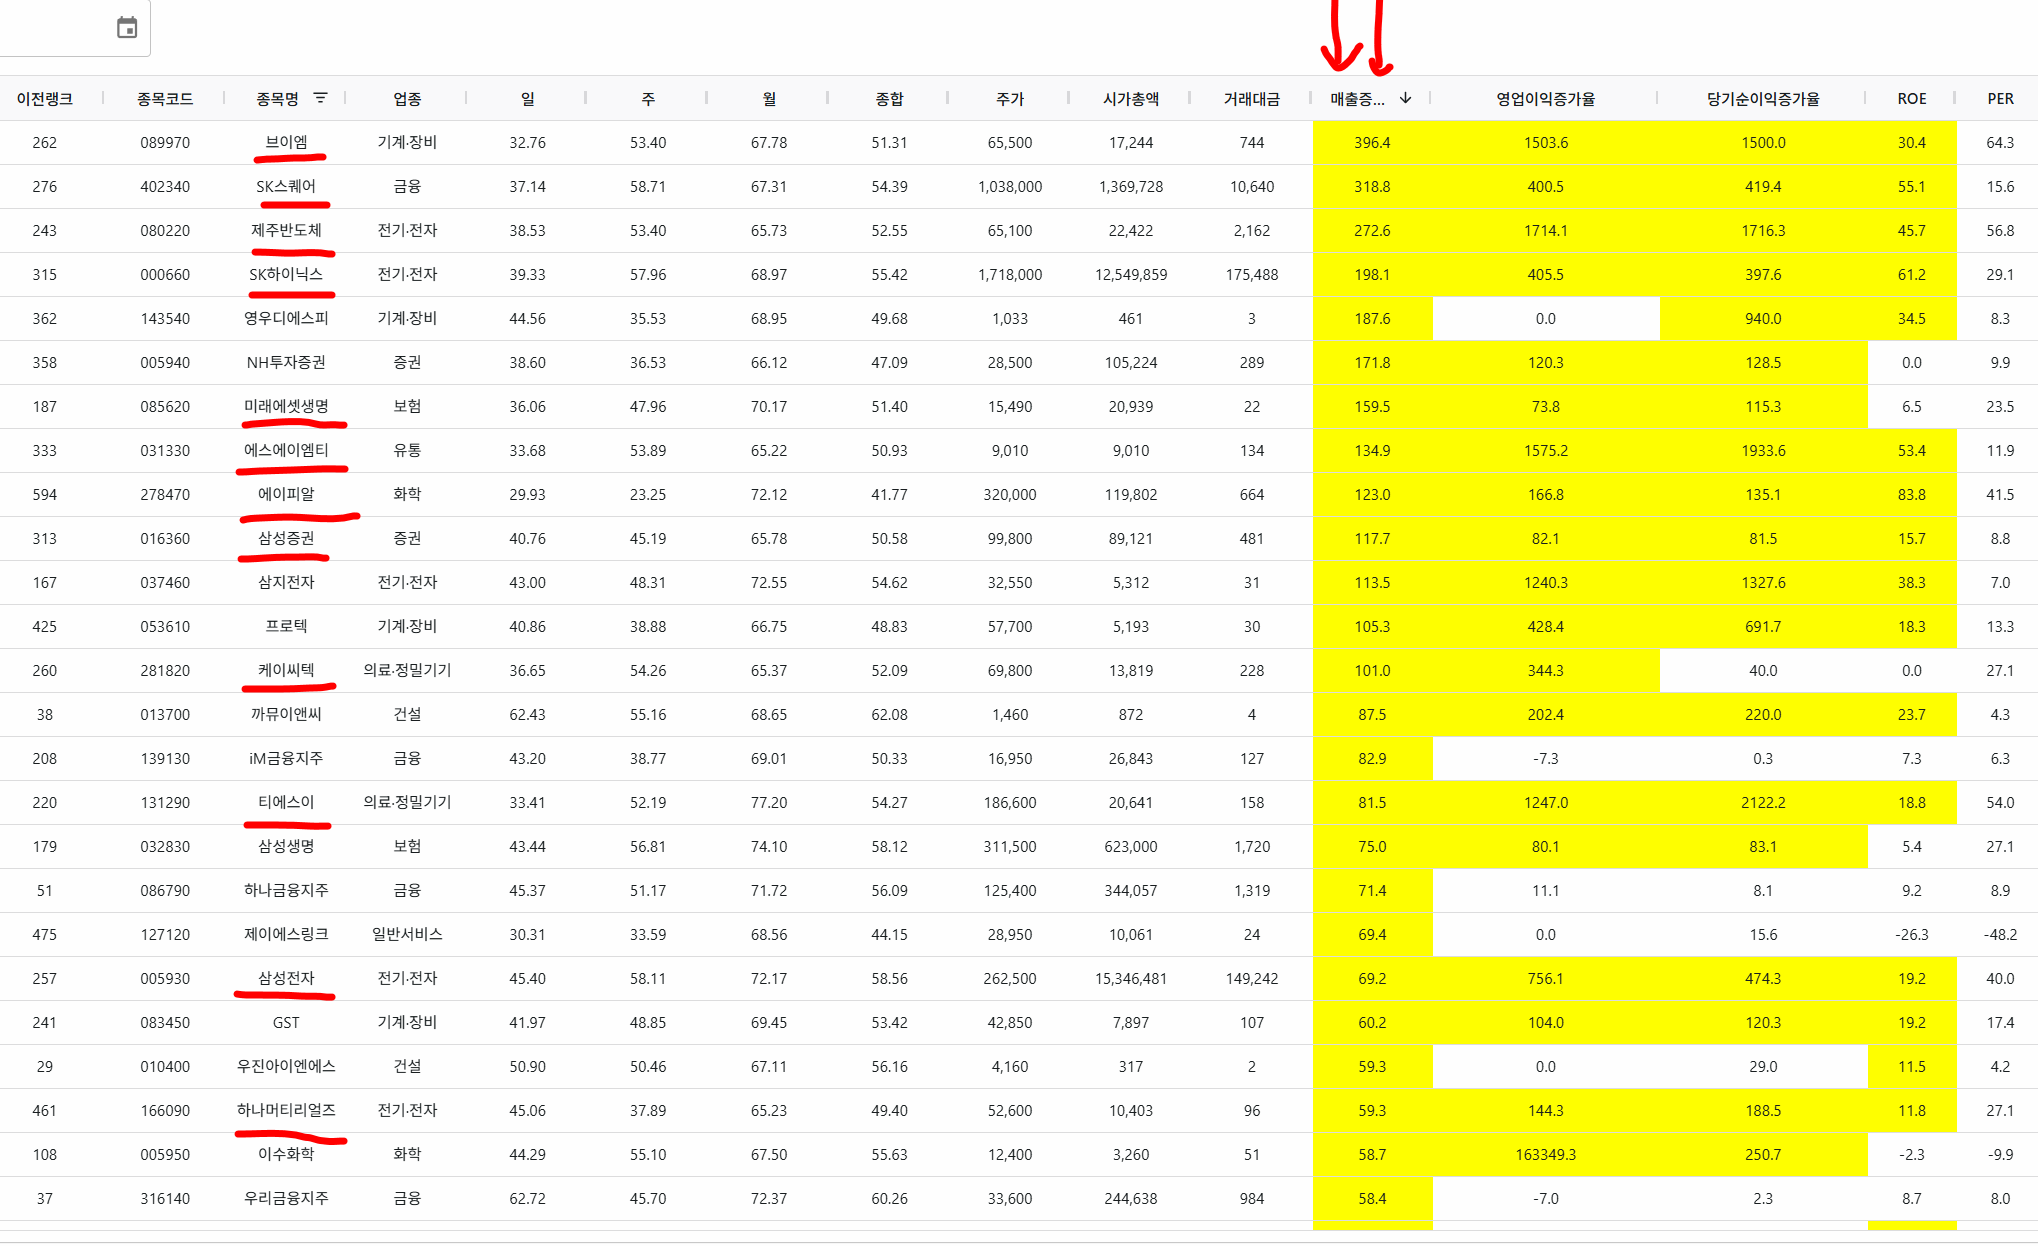Sort table by 업종 column header

407,99
